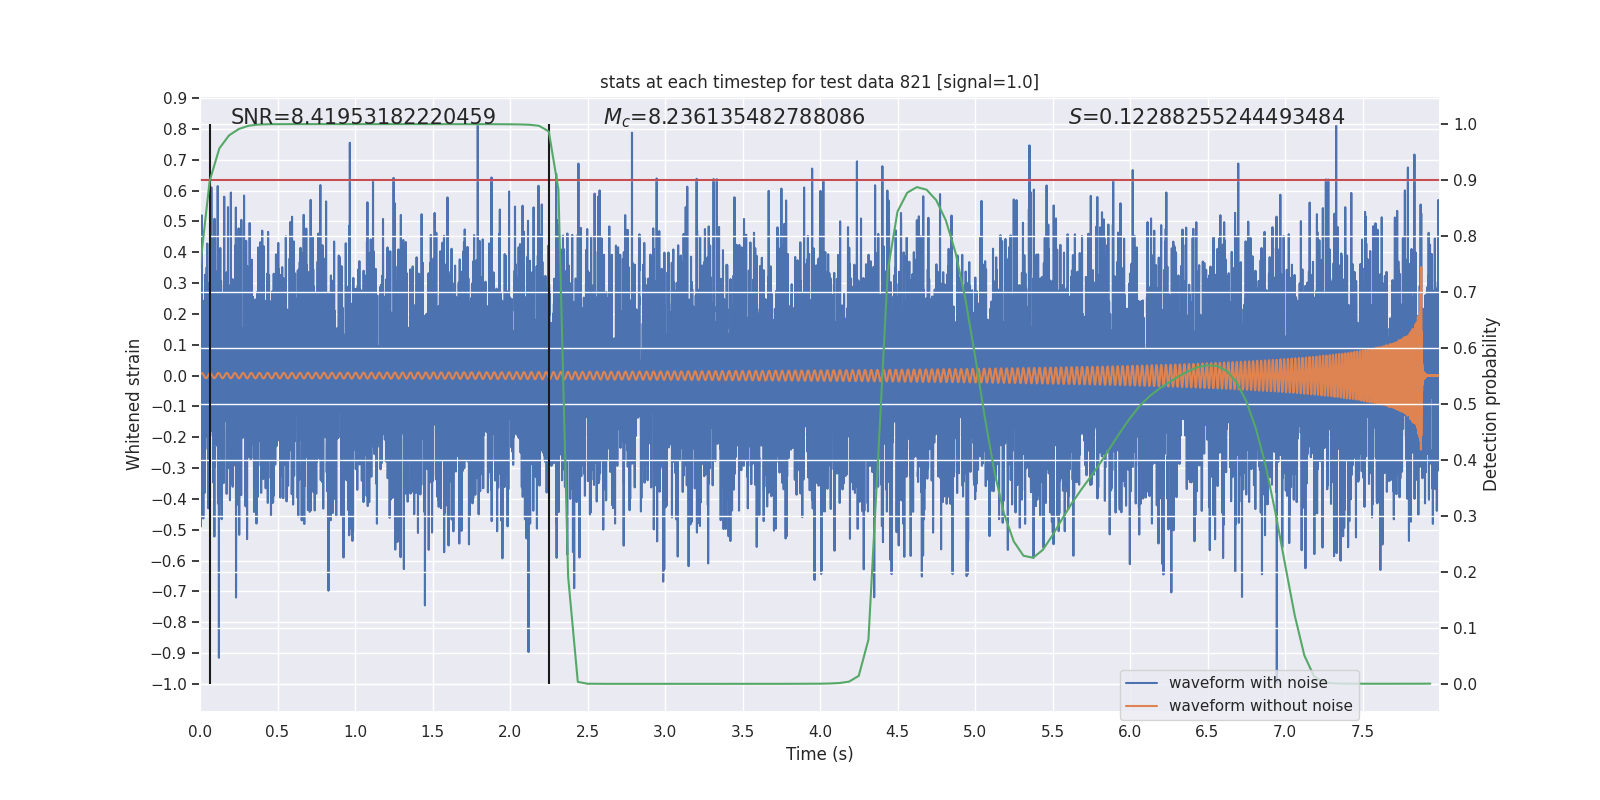Click the 7.5 tick label on time axis
The width and height of the screenshot is (1600, 800).
point(1362,732)
